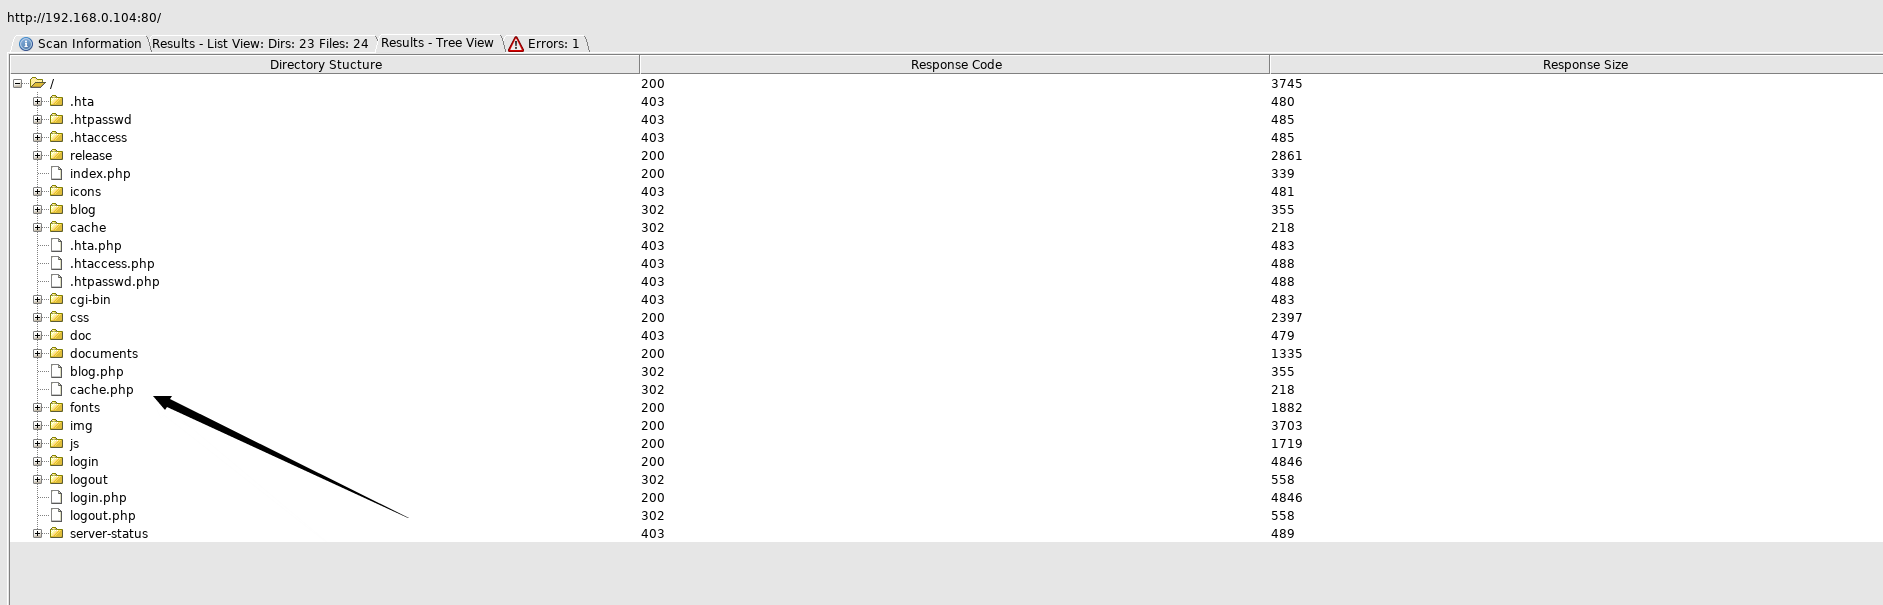Screen dimensions: 1883x605
Task: Click the server-status folder icon
Action: 57,533
